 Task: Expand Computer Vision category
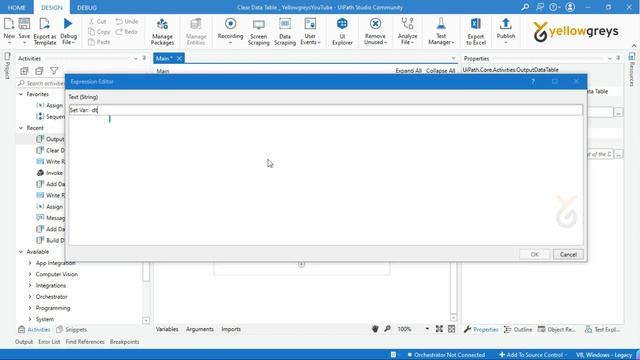30,274
